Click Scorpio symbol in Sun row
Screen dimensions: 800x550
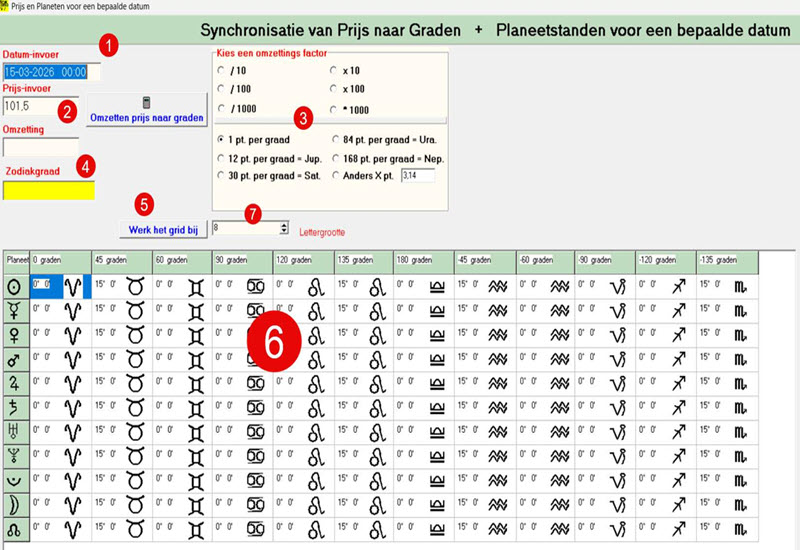[740, 287]
